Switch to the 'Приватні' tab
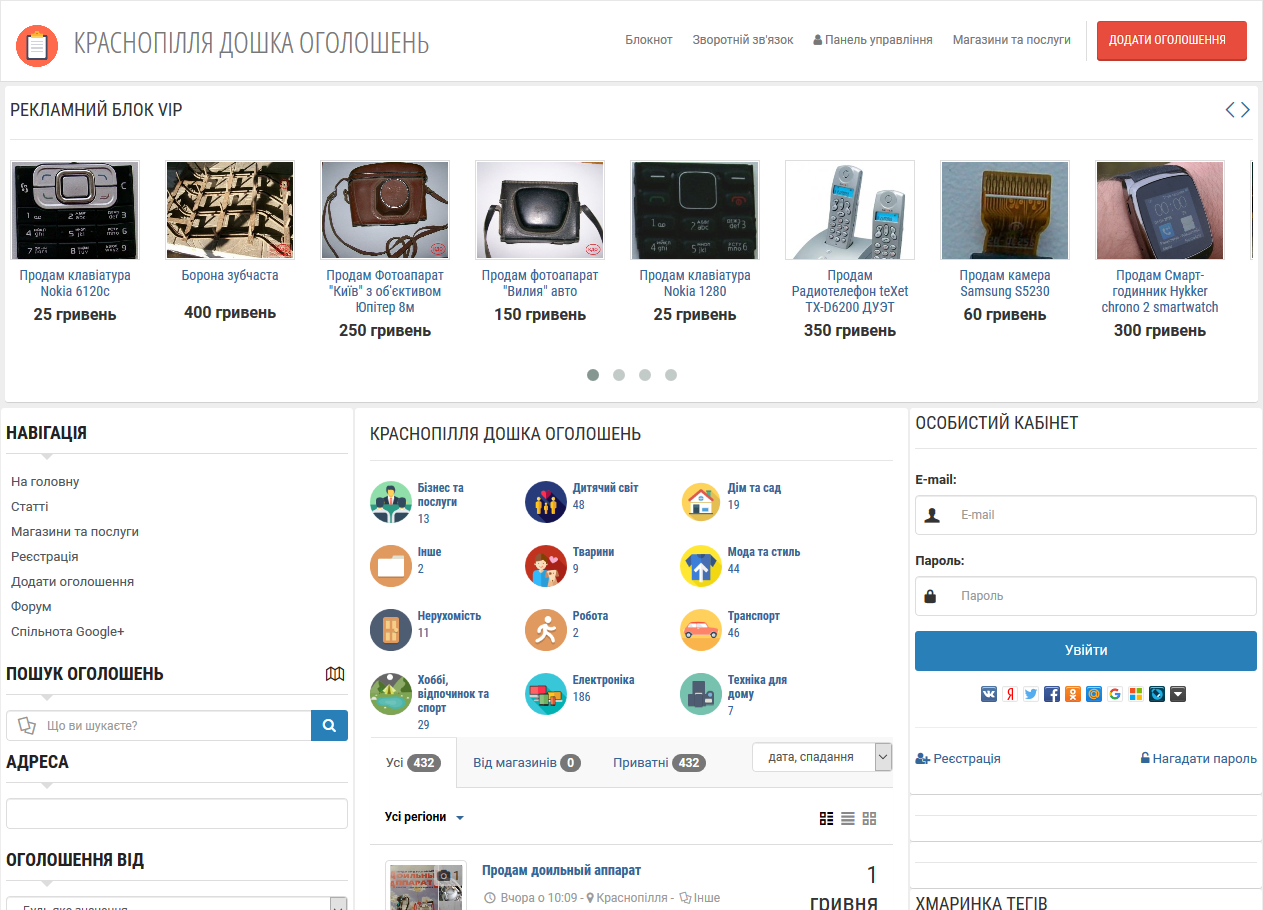Screen dimensions: 1263x910 [x=658, y=763]
